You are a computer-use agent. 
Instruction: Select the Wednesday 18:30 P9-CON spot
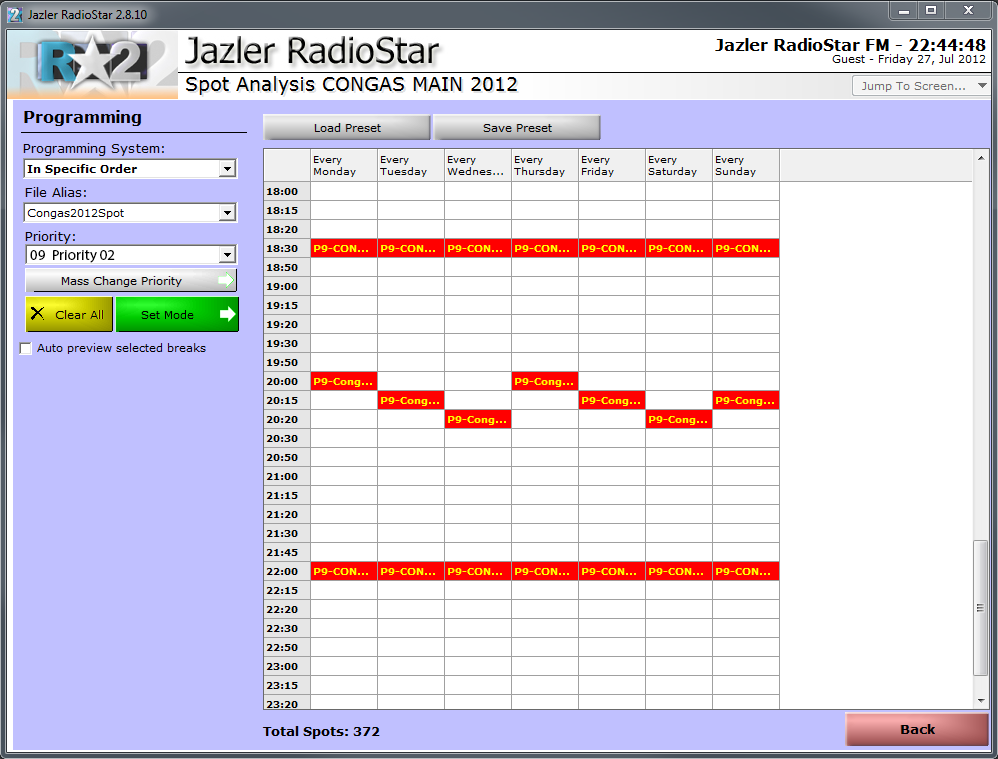pyautogui.click(x=478, y=248)
